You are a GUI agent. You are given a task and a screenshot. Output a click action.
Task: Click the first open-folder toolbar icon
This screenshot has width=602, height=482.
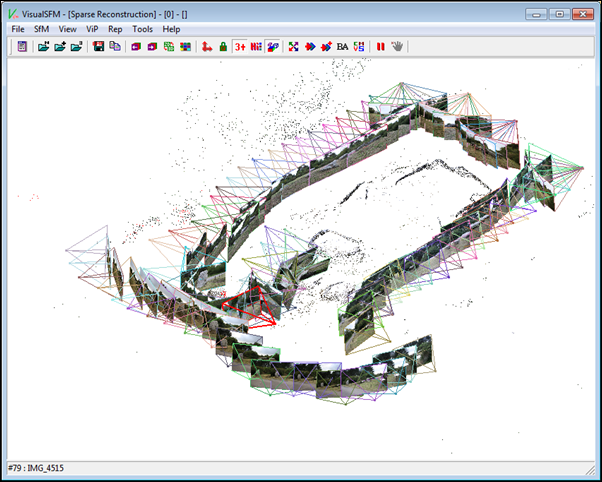pyautogui.click(x=44, y=47)
